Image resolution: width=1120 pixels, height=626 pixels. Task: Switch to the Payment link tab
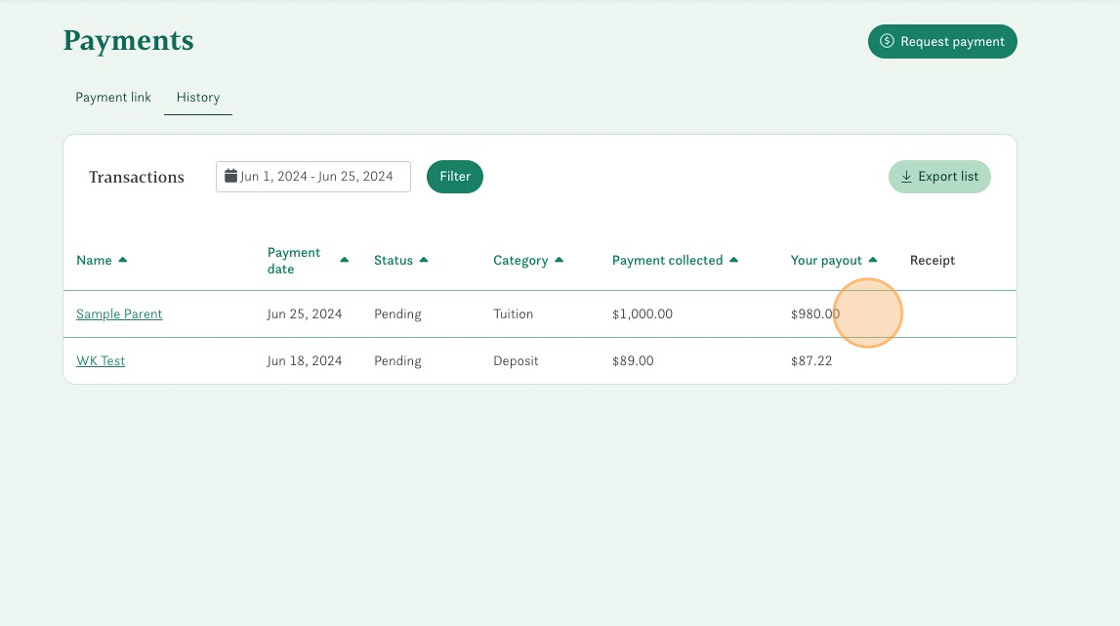(x=112, y=97)
